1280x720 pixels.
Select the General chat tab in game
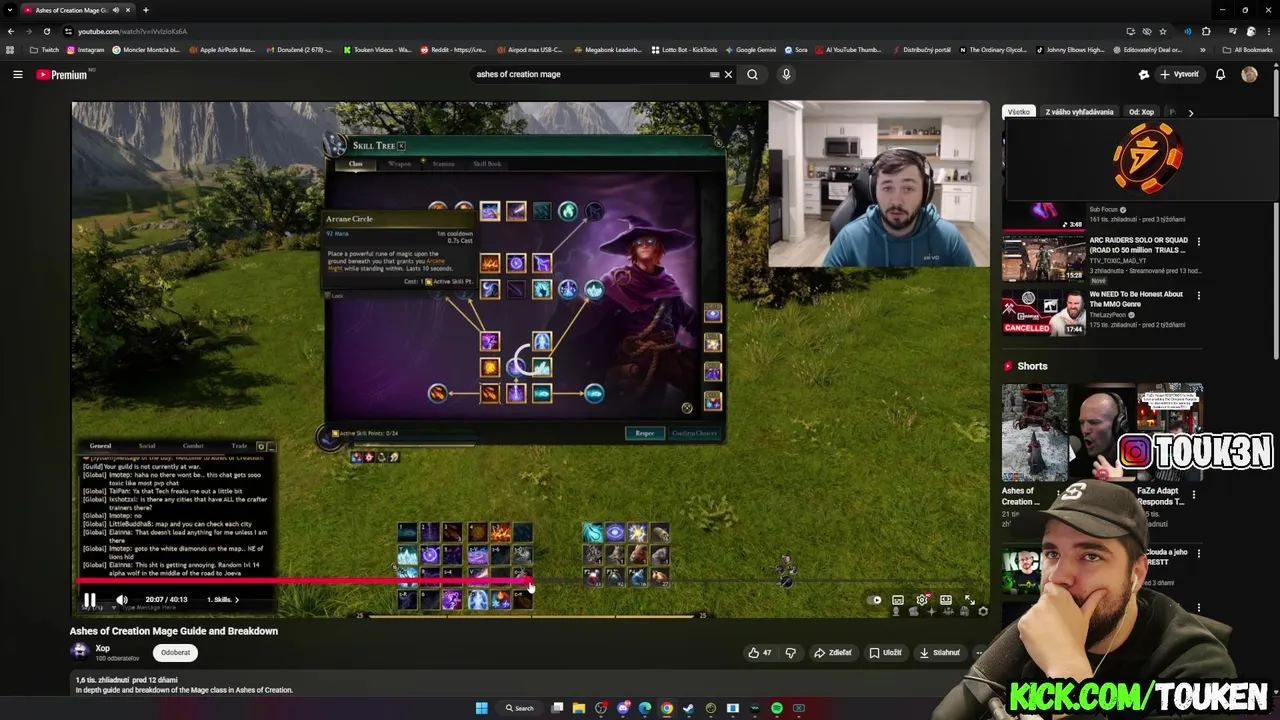click(x=100, y=446)
